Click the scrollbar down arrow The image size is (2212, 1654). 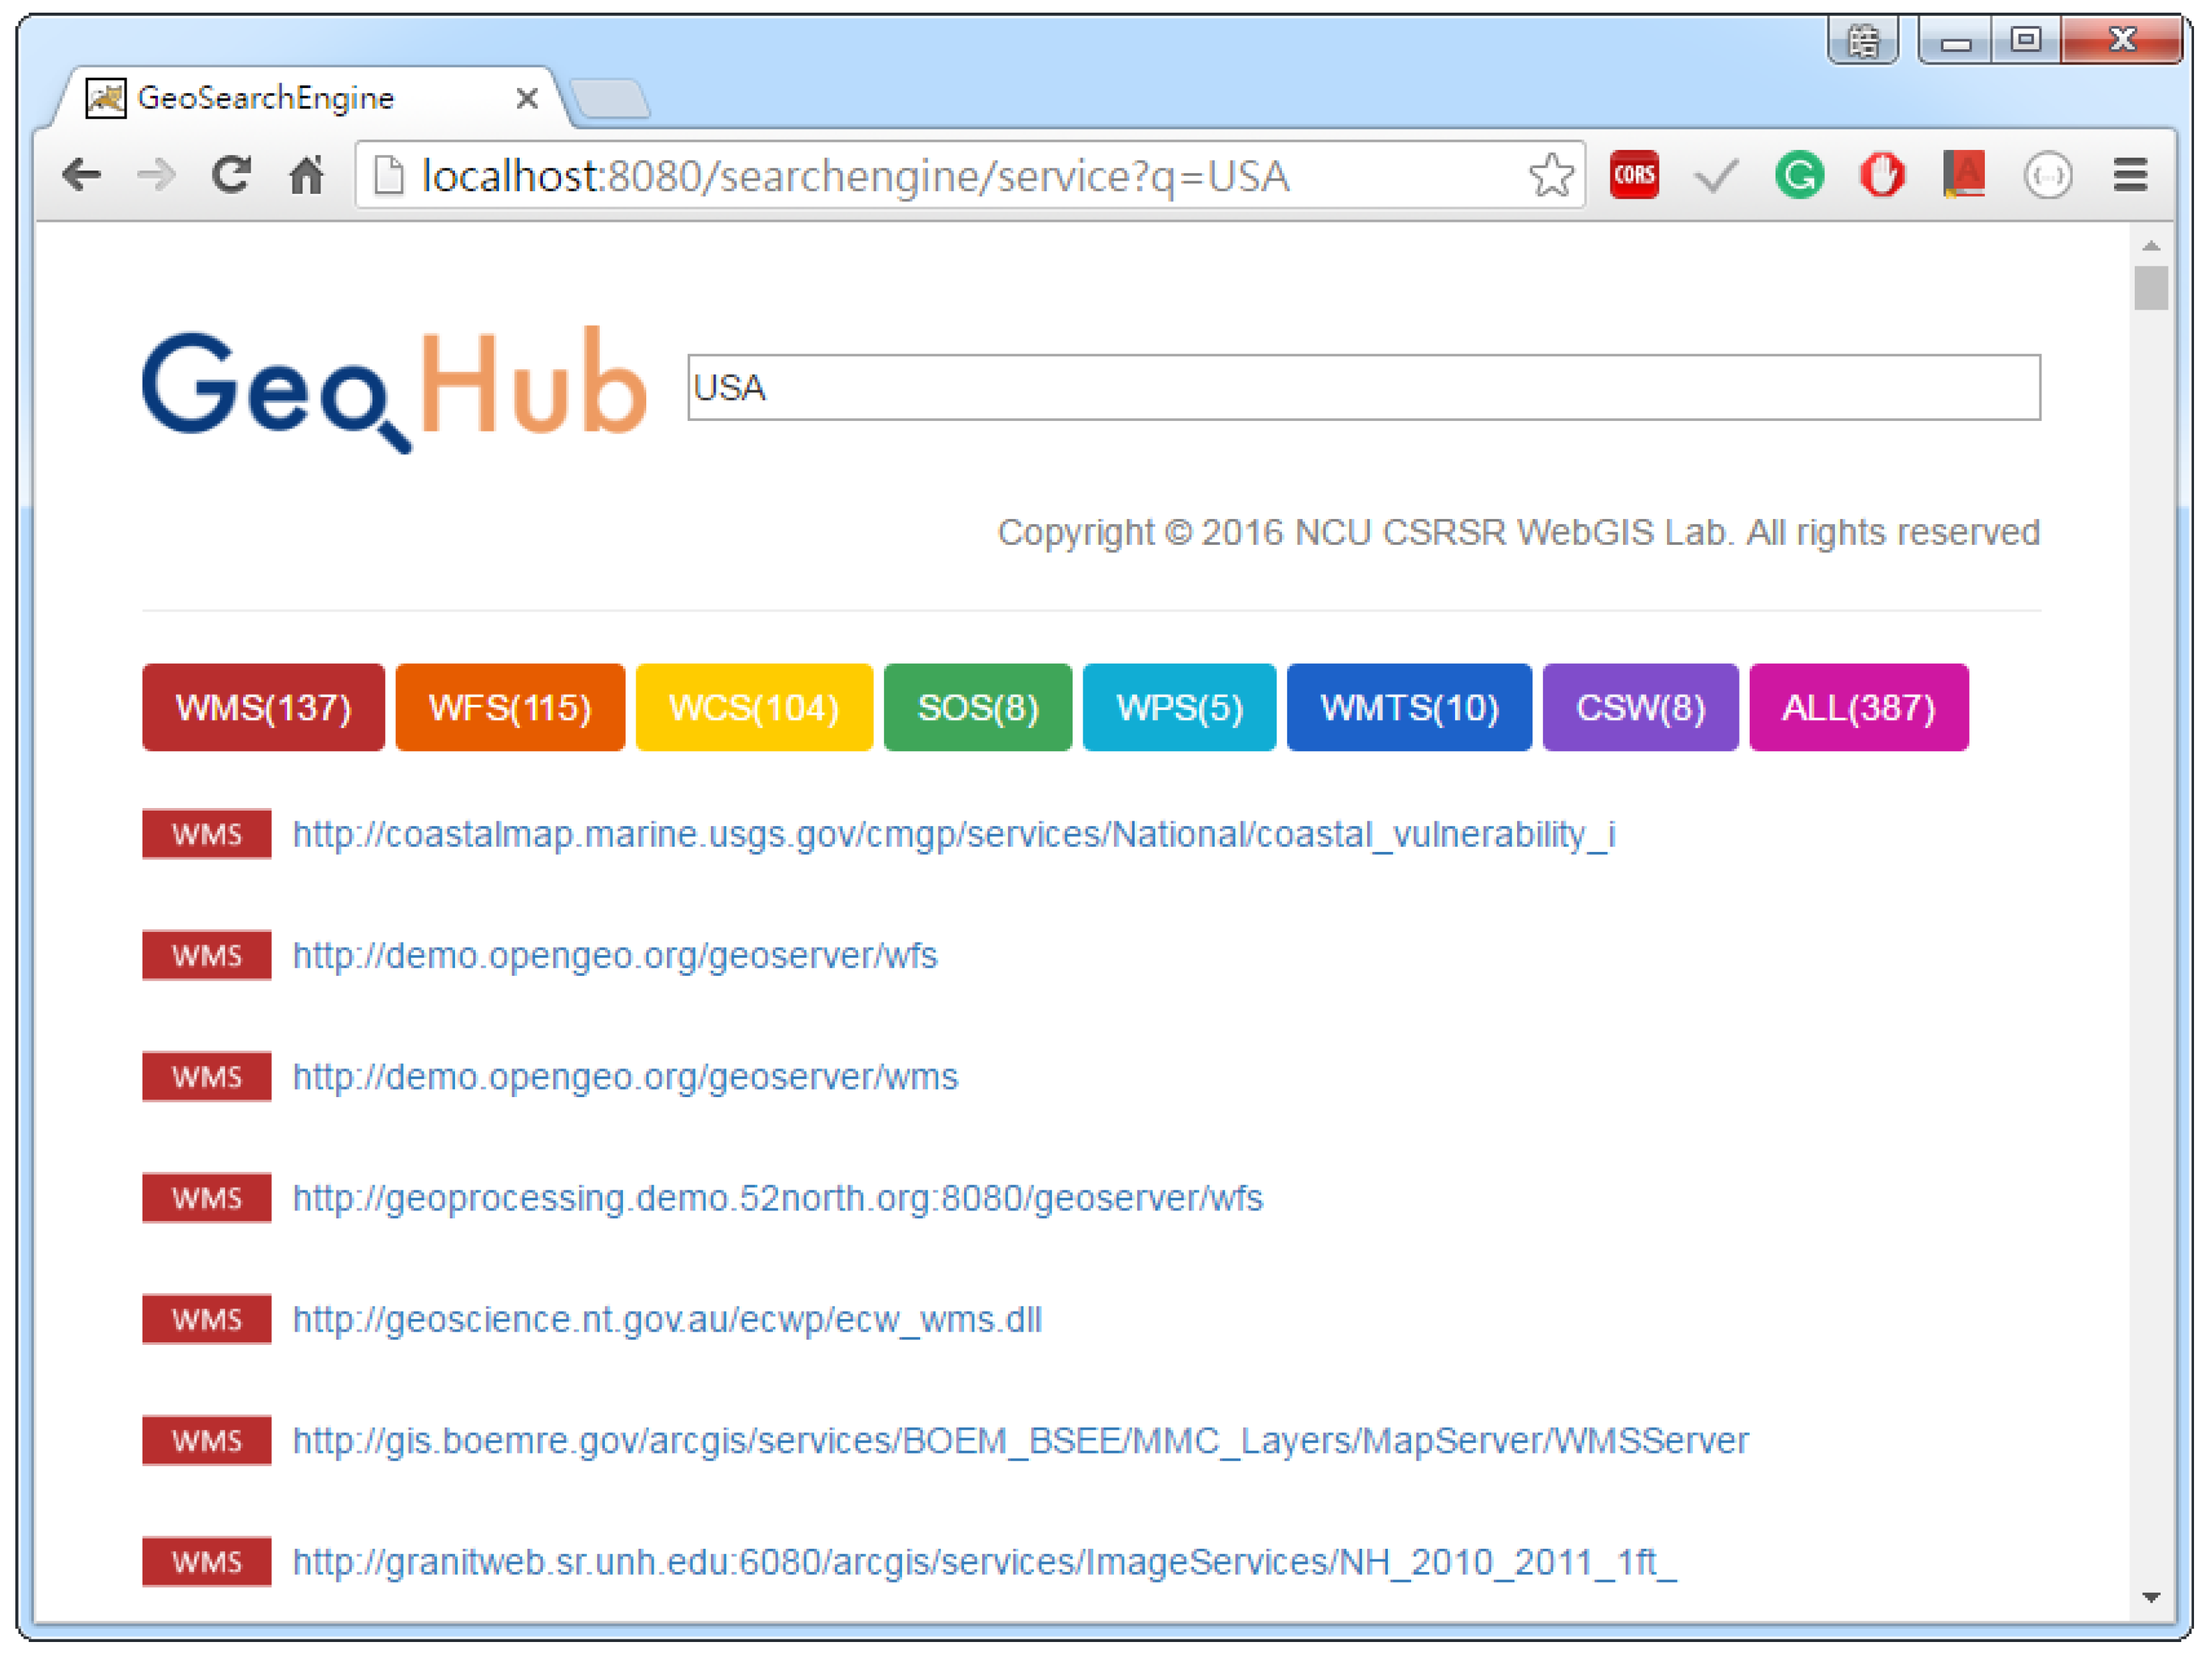pos(2151,1597)
